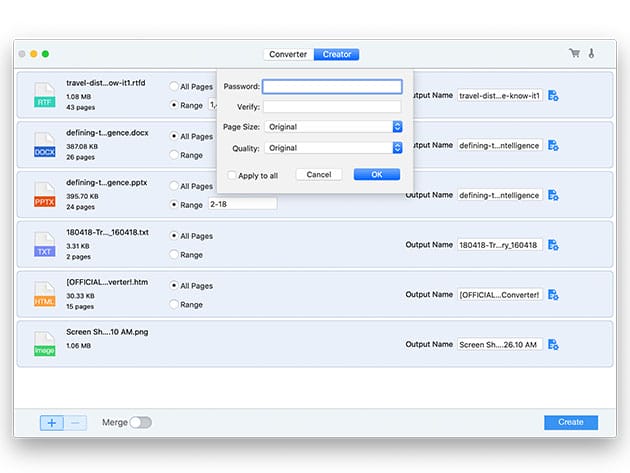Open output settings icon for OFFICIAL htm file
Viewport: 630px width, 473px height.
[x=553, y=295]
